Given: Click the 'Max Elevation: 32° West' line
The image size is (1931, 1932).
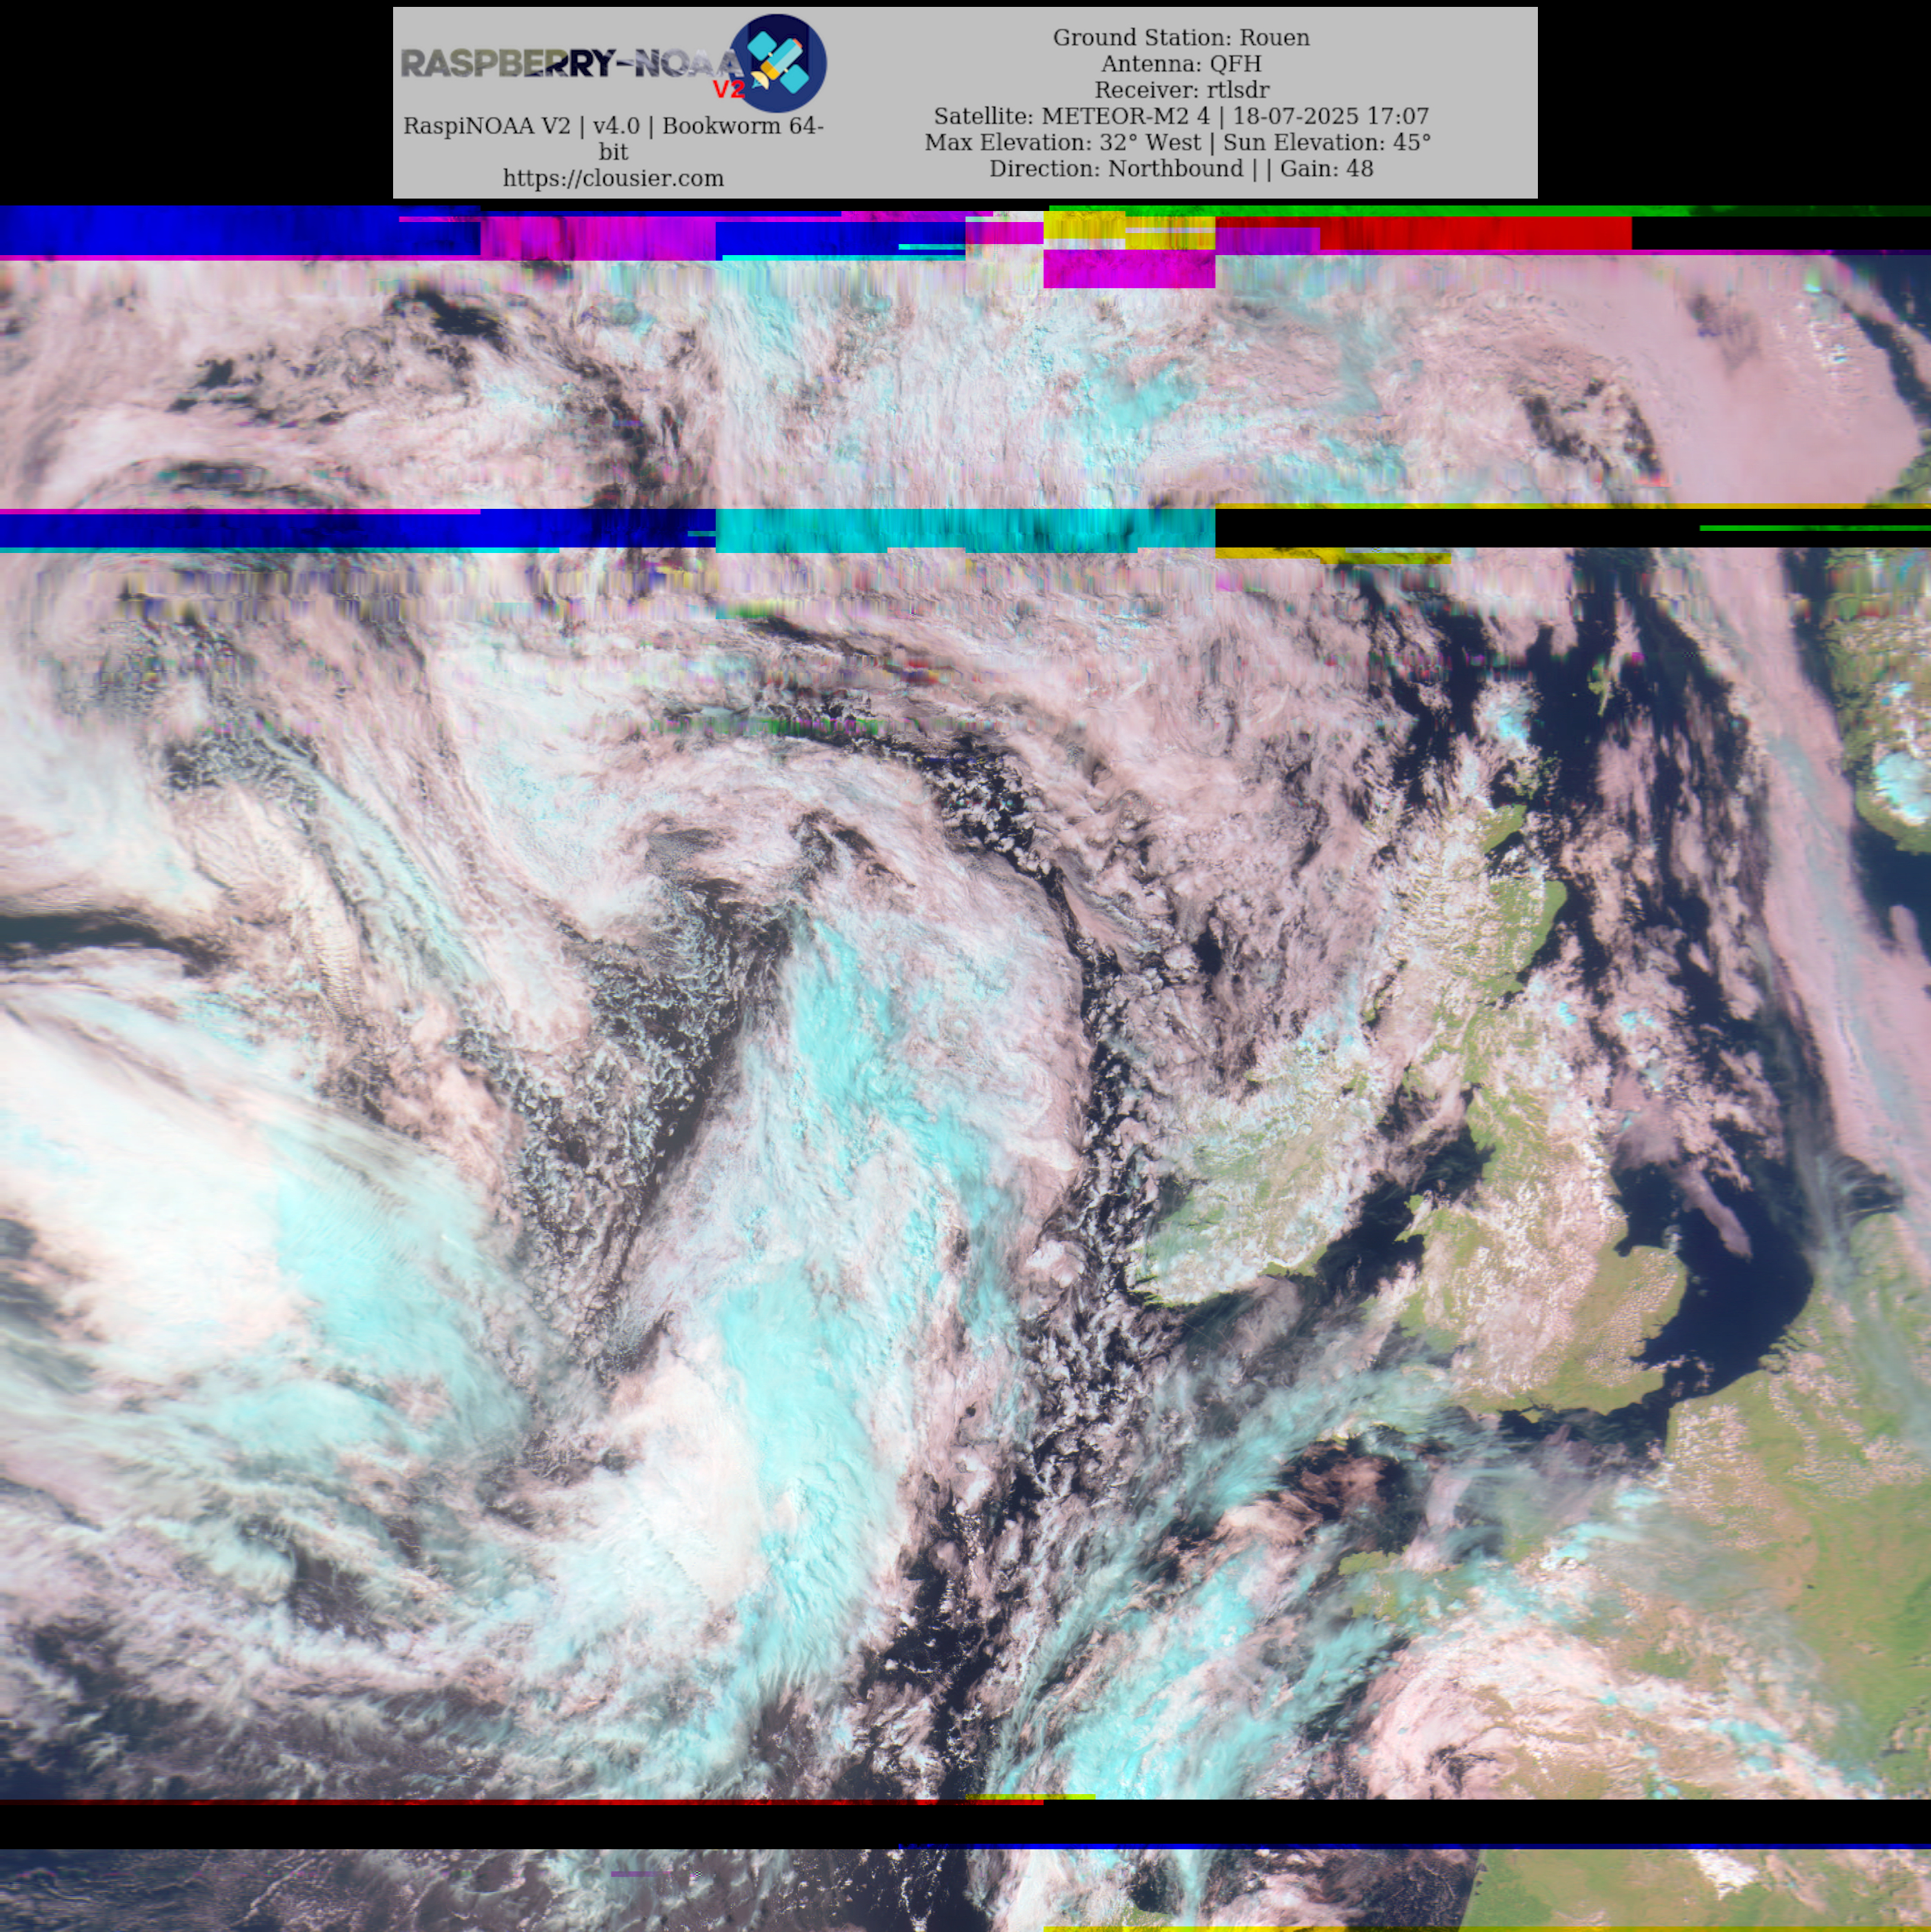Looking at the screenshot, I should (x=1178, y=142).
